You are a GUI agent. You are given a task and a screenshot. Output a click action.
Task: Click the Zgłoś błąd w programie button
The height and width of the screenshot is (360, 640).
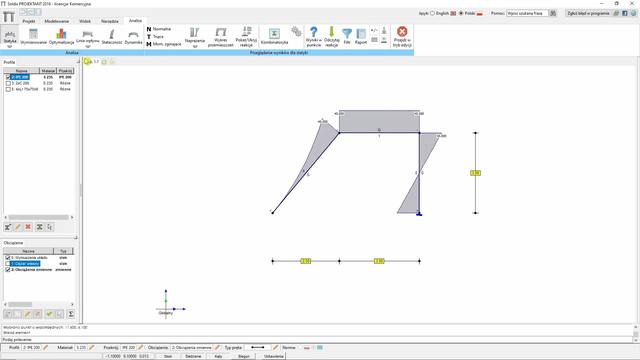(x=588, y=13)
